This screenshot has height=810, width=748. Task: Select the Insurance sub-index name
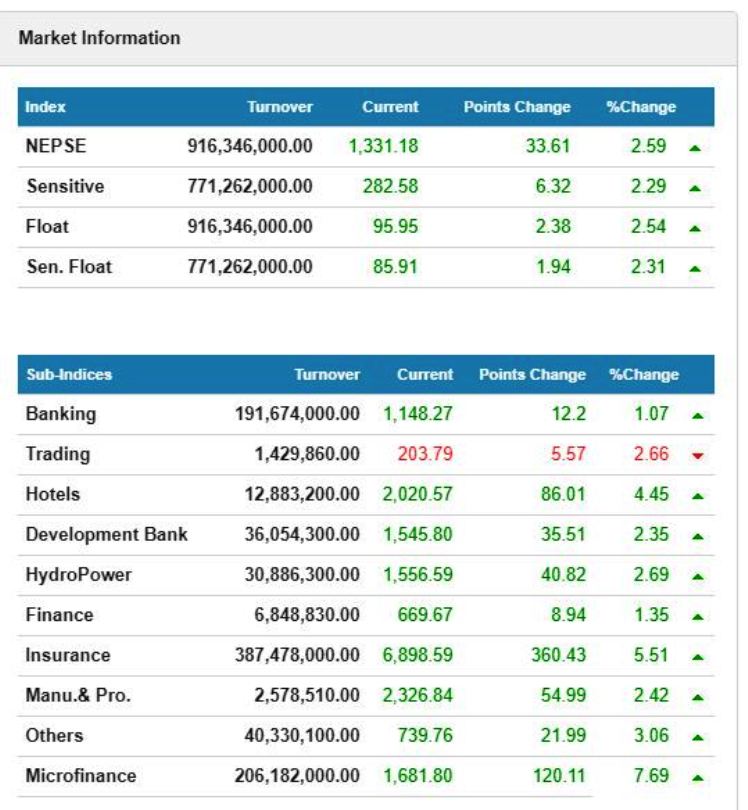tap(68, 656)
